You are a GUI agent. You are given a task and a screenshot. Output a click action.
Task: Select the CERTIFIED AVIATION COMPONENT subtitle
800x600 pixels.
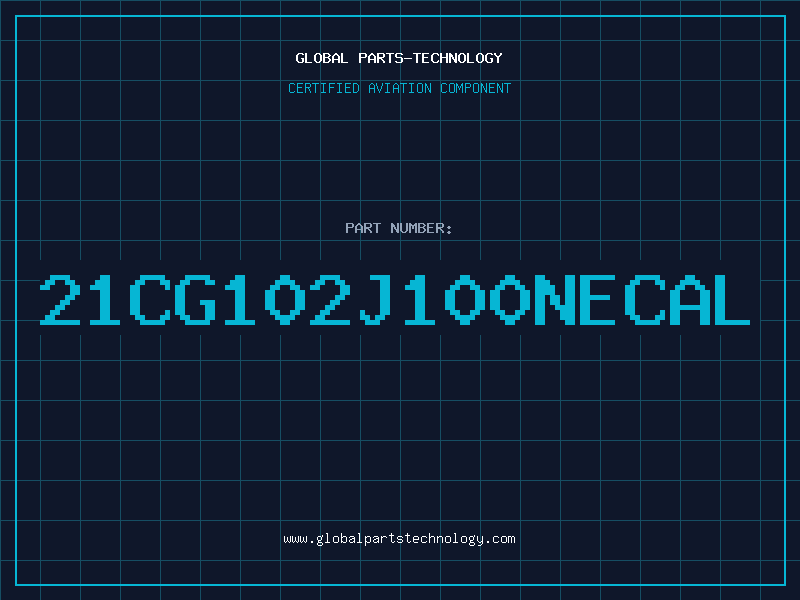[399, 88]
